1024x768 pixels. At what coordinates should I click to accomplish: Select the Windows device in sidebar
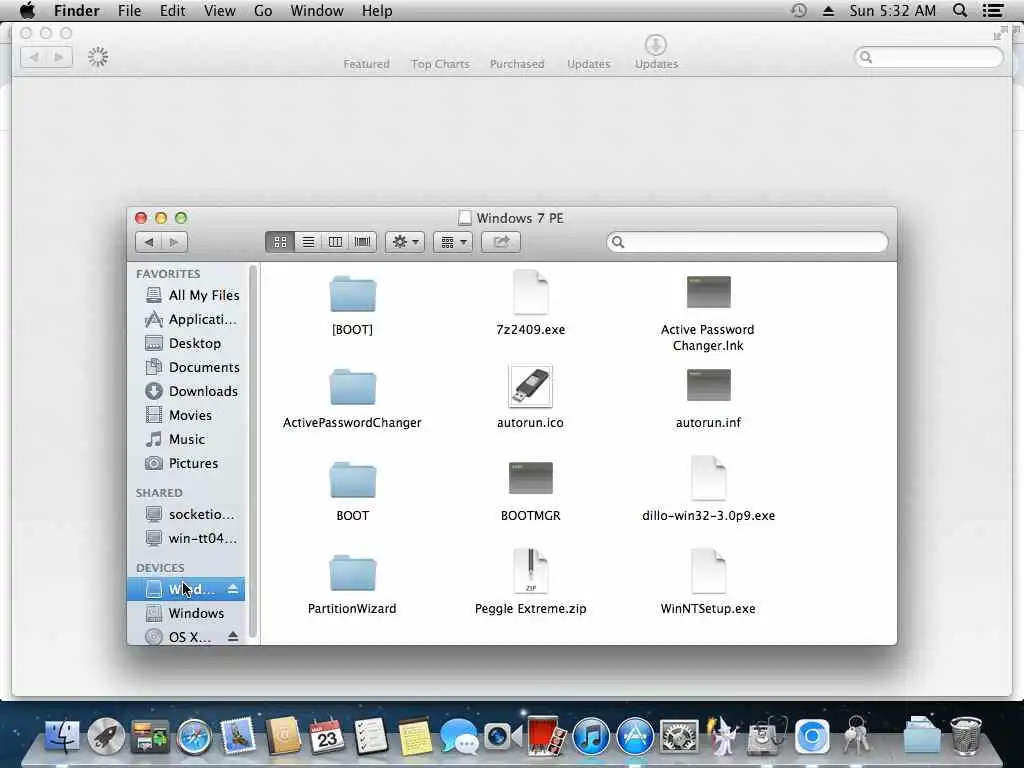coord(185,613)
